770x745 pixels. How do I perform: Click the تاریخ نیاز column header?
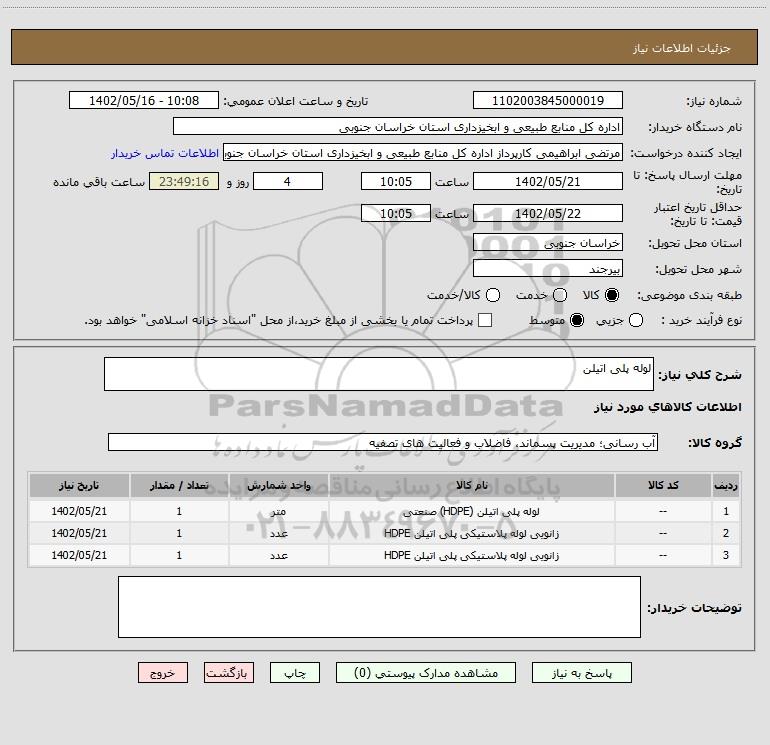point(79,486)
